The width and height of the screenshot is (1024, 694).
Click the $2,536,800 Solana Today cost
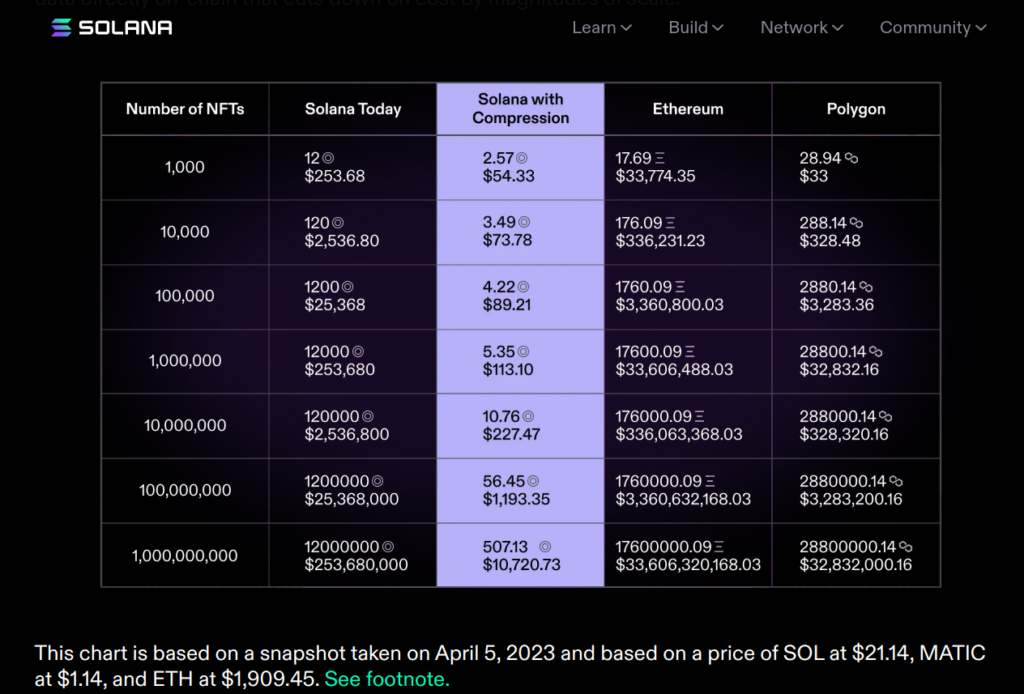coord(347,434)
